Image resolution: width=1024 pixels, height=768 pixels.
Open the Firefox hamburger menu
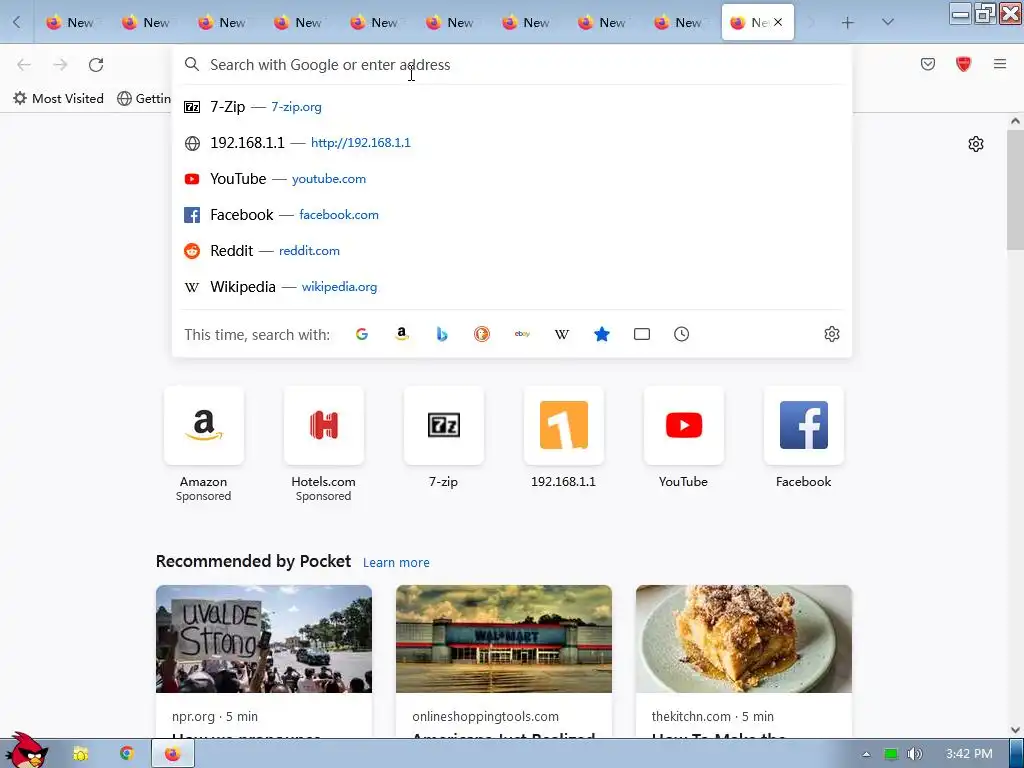(x=1000, y=64)
